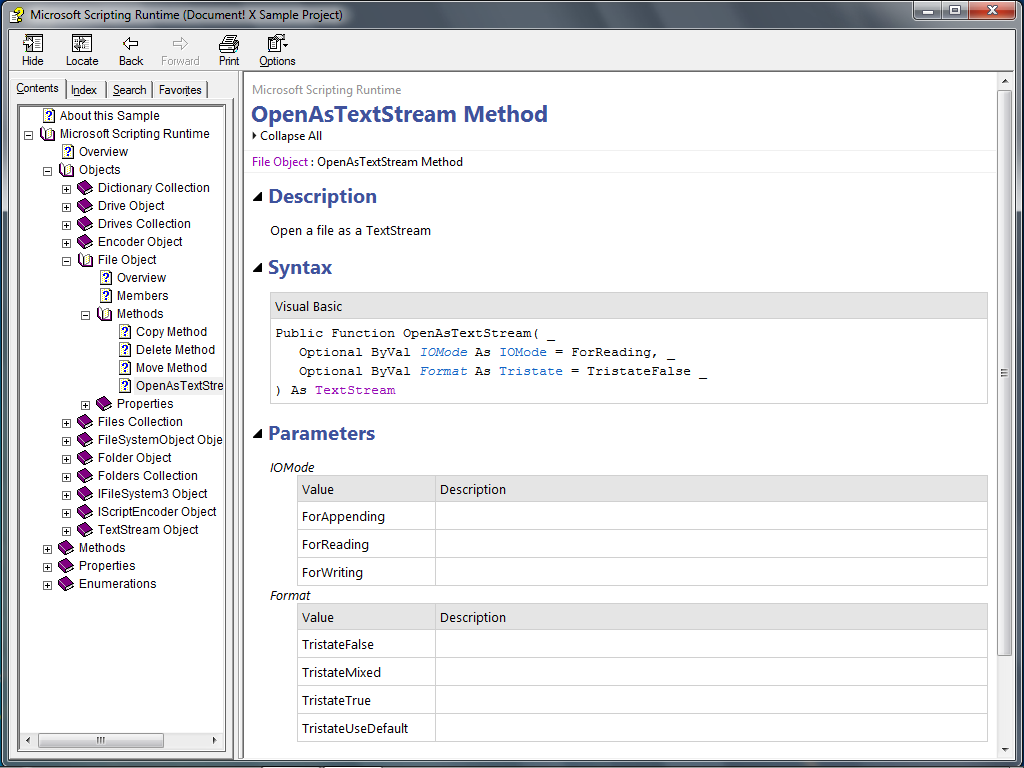Click the Dictionary Collection book icon
This screenshot has height=768, width=1024.
tap(85, 188)
